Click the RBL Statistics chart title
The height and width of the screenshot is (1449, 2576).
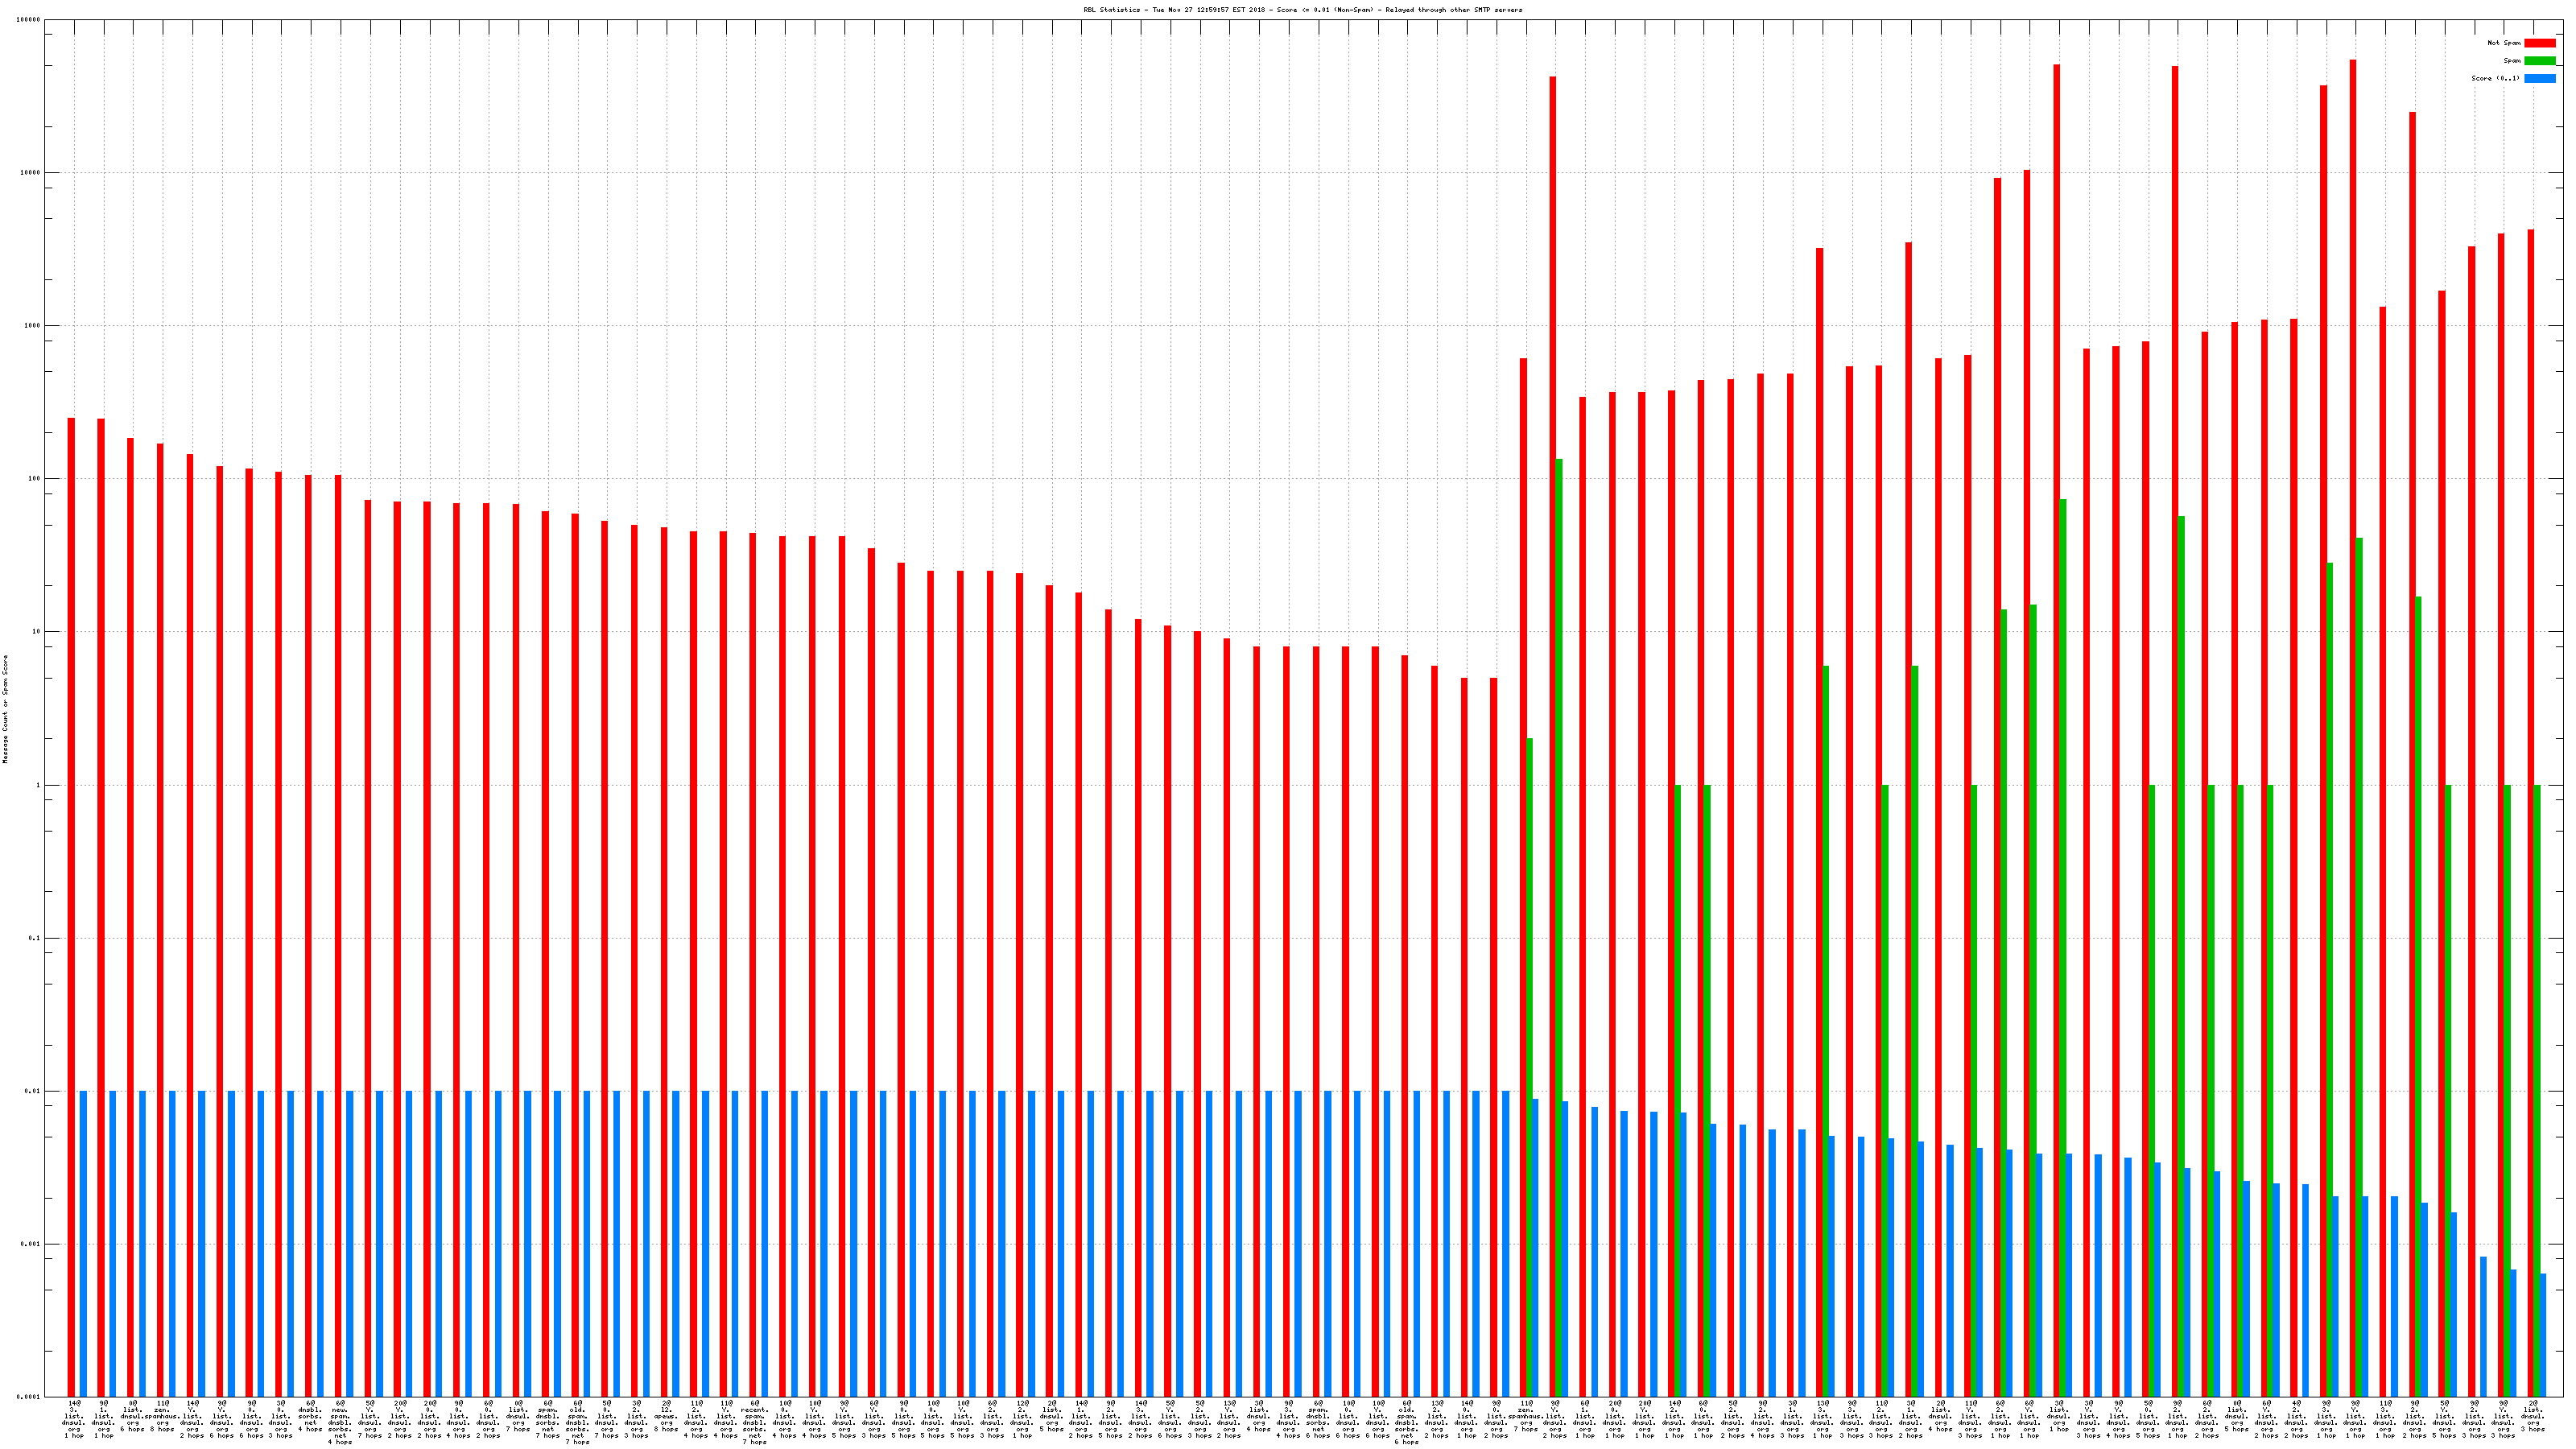[x=1302, y=10]
